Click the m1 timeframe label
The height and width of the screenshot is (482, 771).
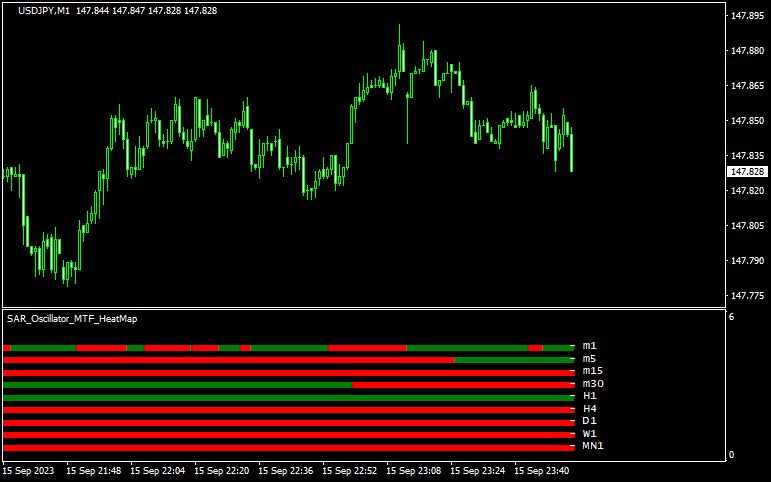pyautogui.click(x=590, y=346)
